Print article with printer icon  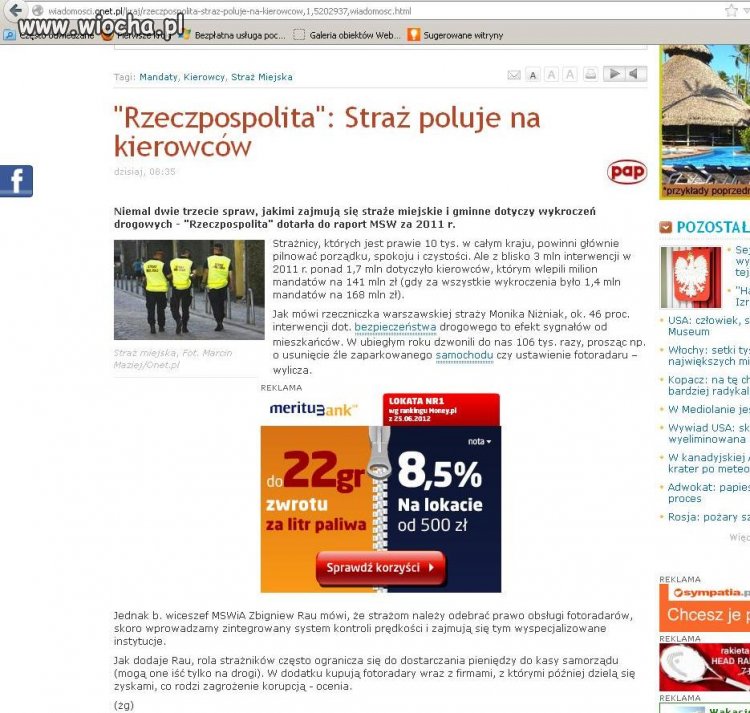click(591, 75)
